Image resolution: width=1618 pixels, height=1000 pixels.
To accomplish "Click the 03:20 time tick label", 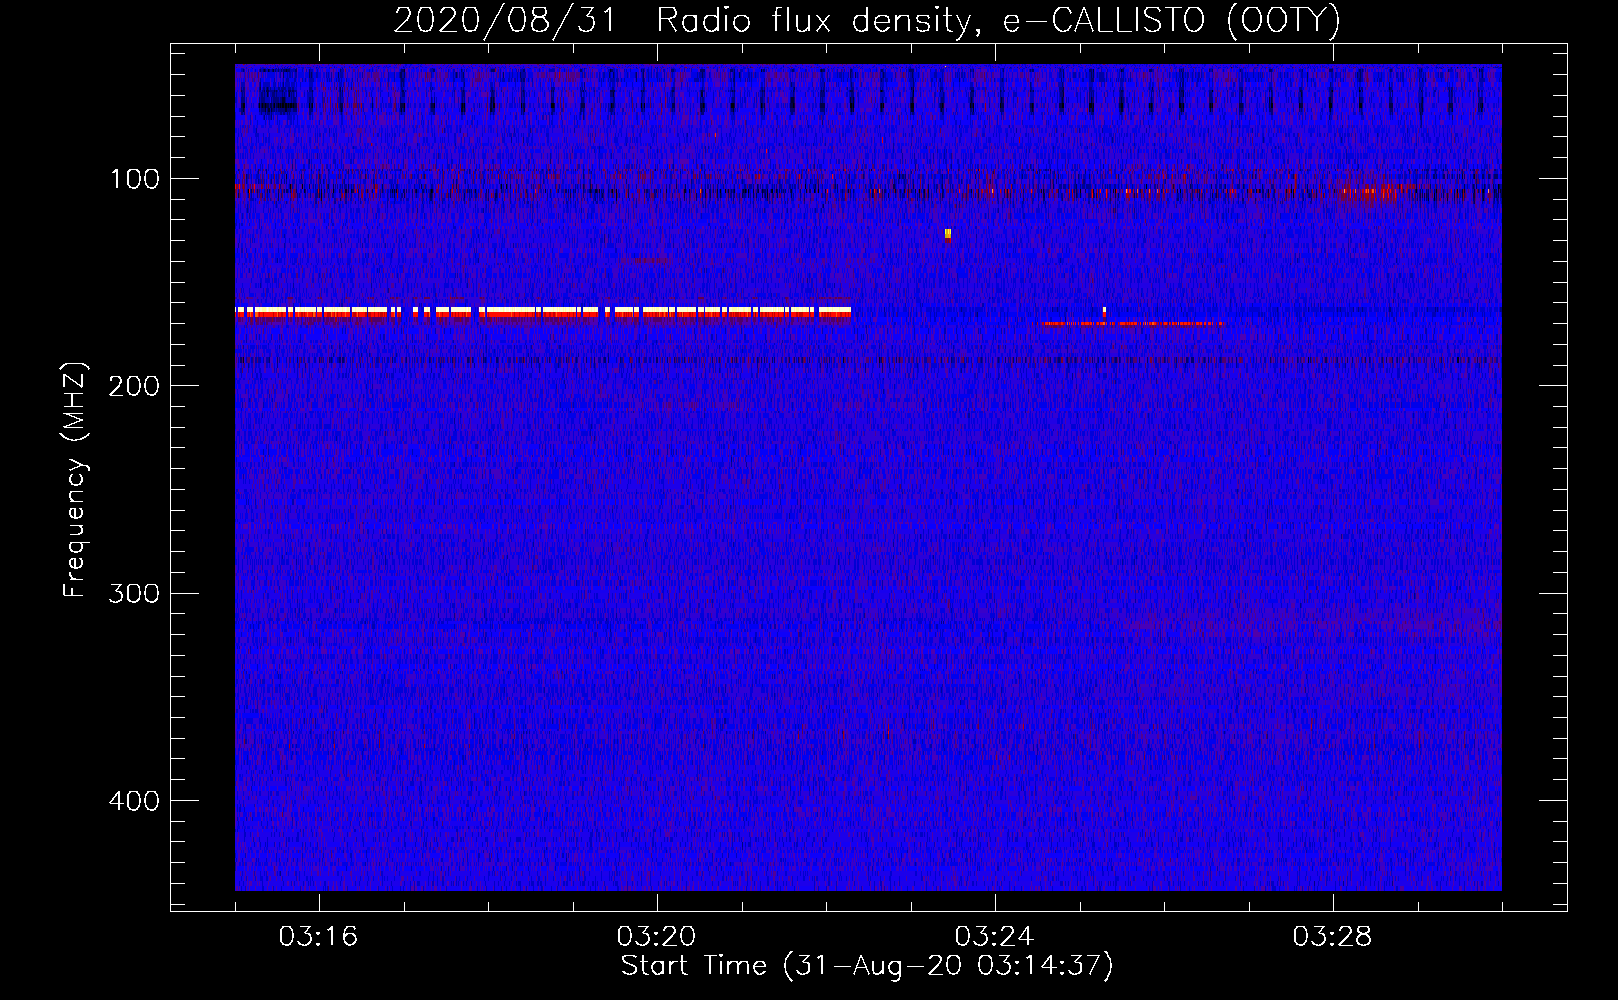I will 656,936.
